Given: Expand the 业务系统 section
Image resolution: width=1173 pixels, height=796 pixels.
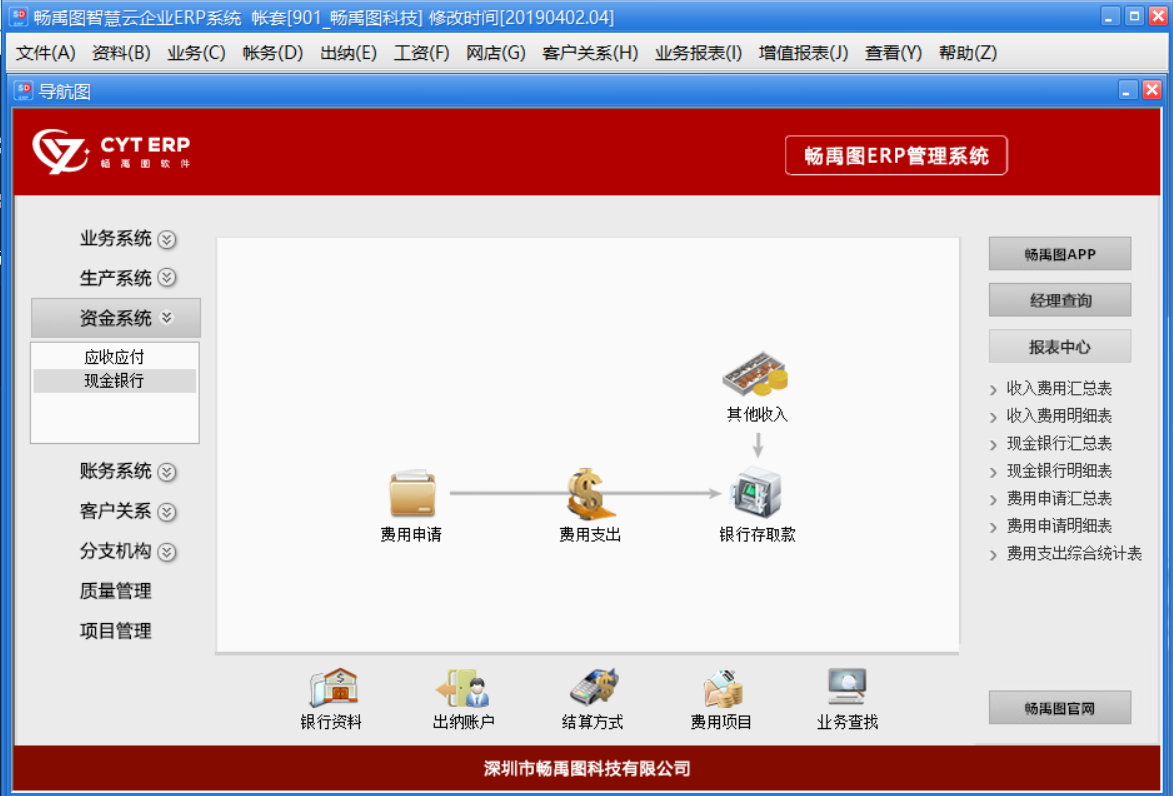Looking at the screenshot, I should click(127, 239).
